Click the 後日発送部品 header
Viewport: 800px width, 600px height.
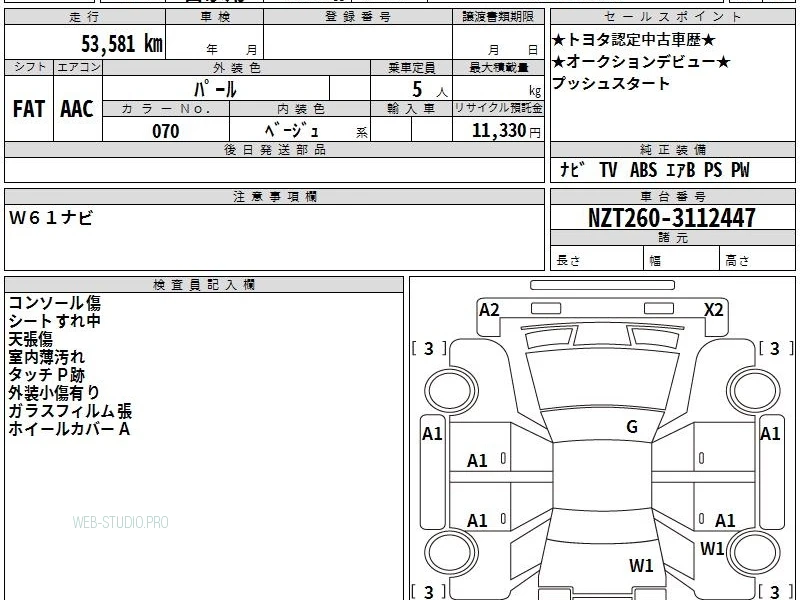click(274, 150)
